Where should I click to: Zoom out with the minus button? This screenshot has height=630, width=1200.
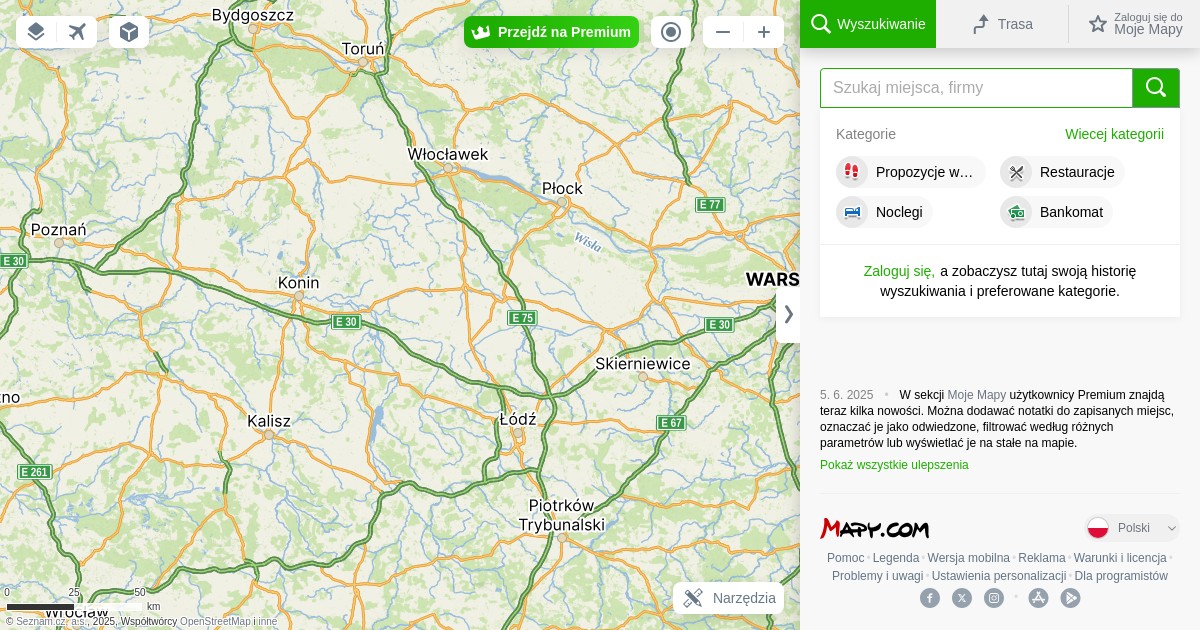click(x=723, y=32)
